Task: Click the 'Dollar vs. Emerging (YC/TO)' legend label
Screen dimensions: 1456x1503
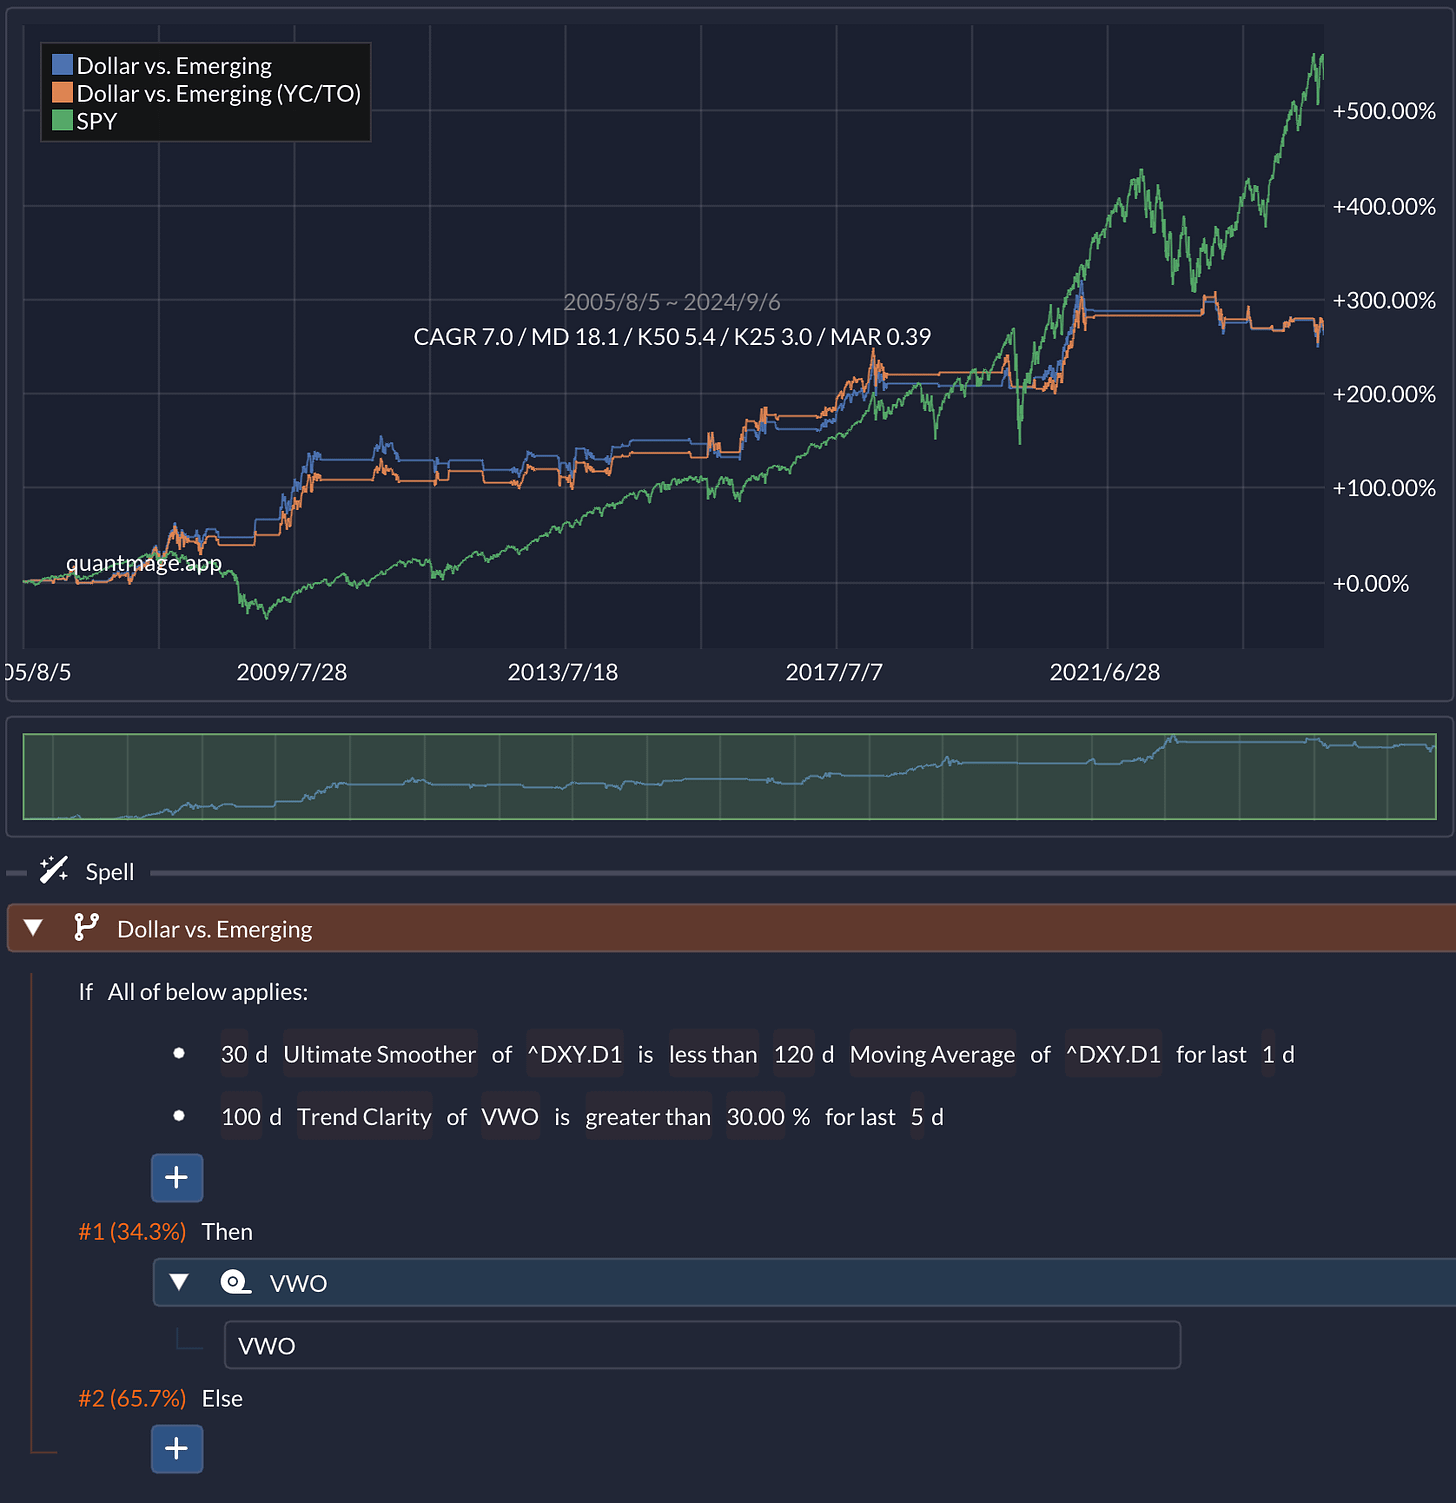Action: 219,93
